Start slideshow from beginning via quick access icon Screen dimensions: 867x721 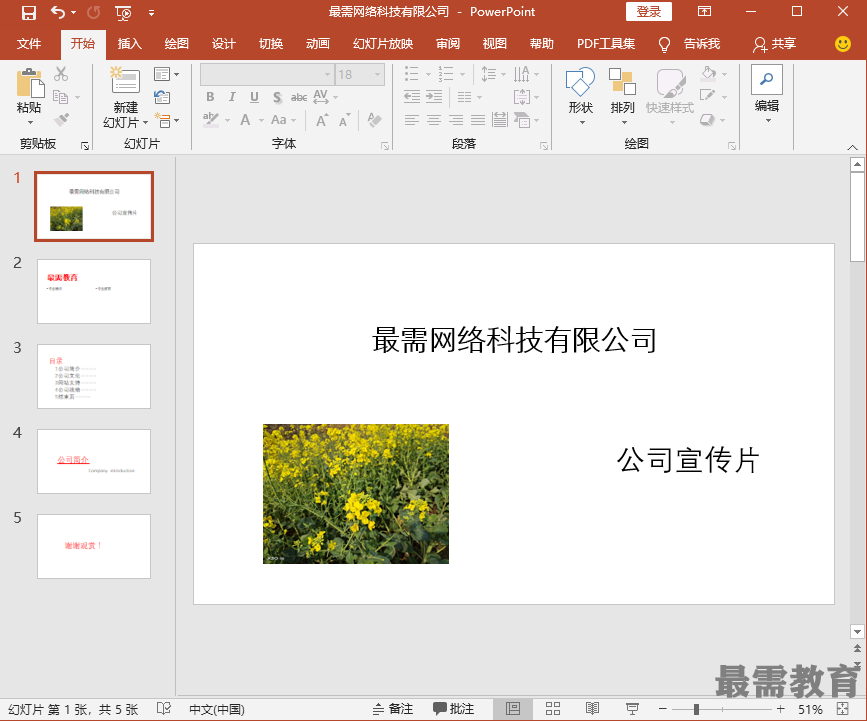tap(123, 13)
